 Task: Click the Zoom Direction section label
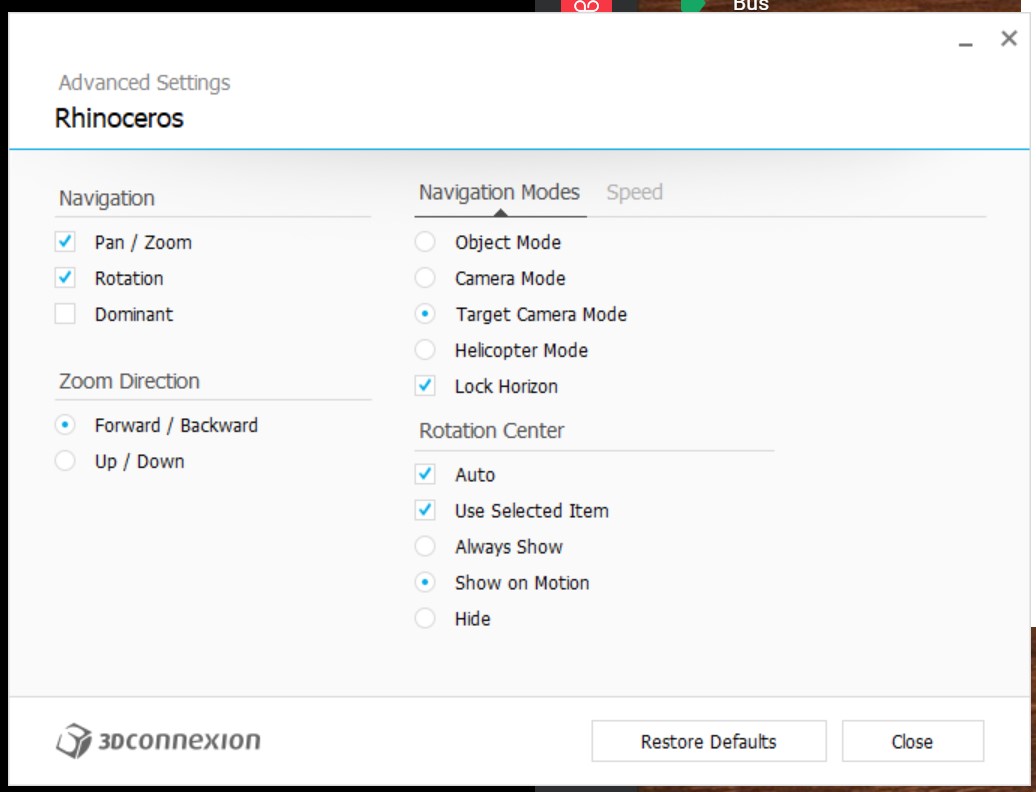pyautogui.click(x=129, y=381)
